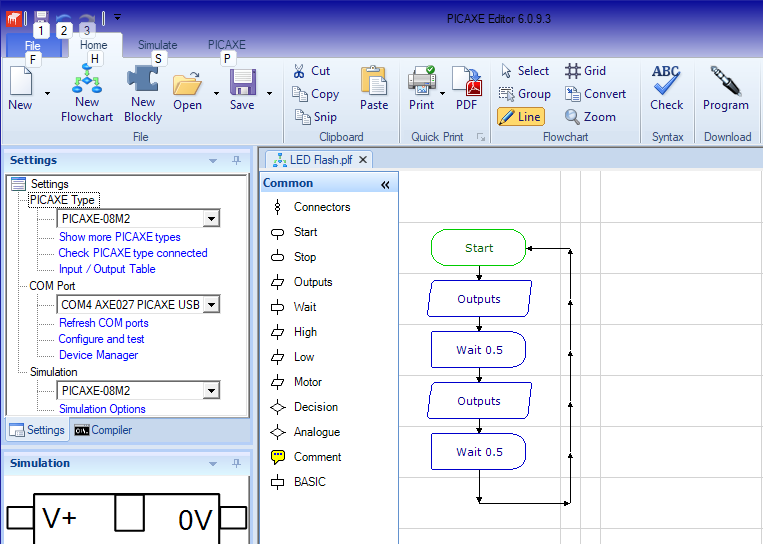Expand the COM Port combo box
Screen dimensions: 763x544
coord(211,305)
